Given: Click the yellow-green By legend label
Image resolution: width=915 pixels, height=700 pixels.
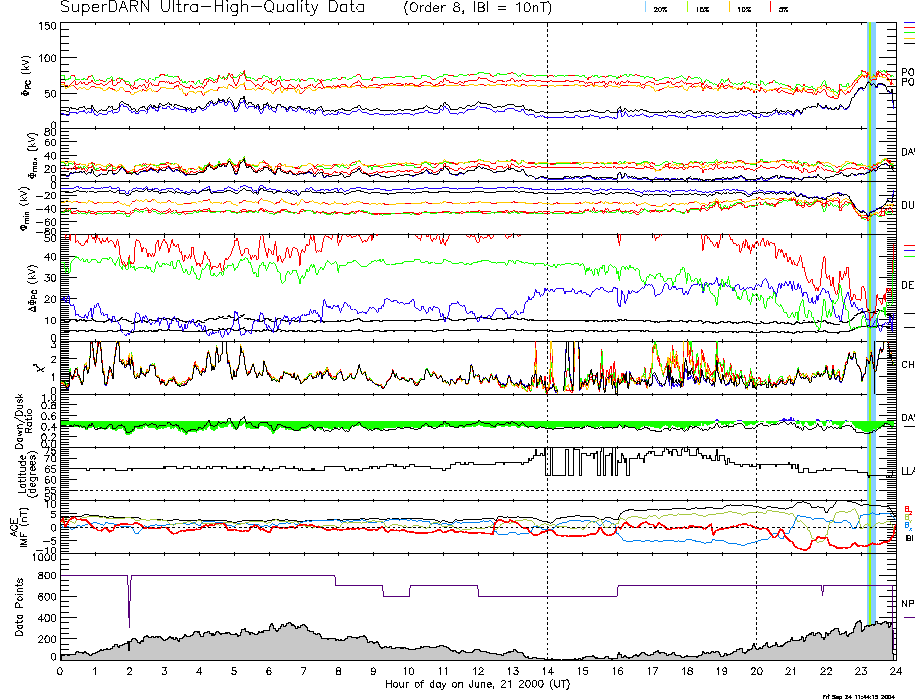Looking at the screenshot, I should [907, 516].
